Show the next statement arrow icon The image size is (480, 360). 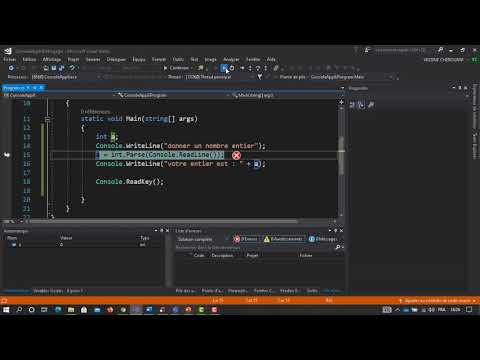pos(242,68)
